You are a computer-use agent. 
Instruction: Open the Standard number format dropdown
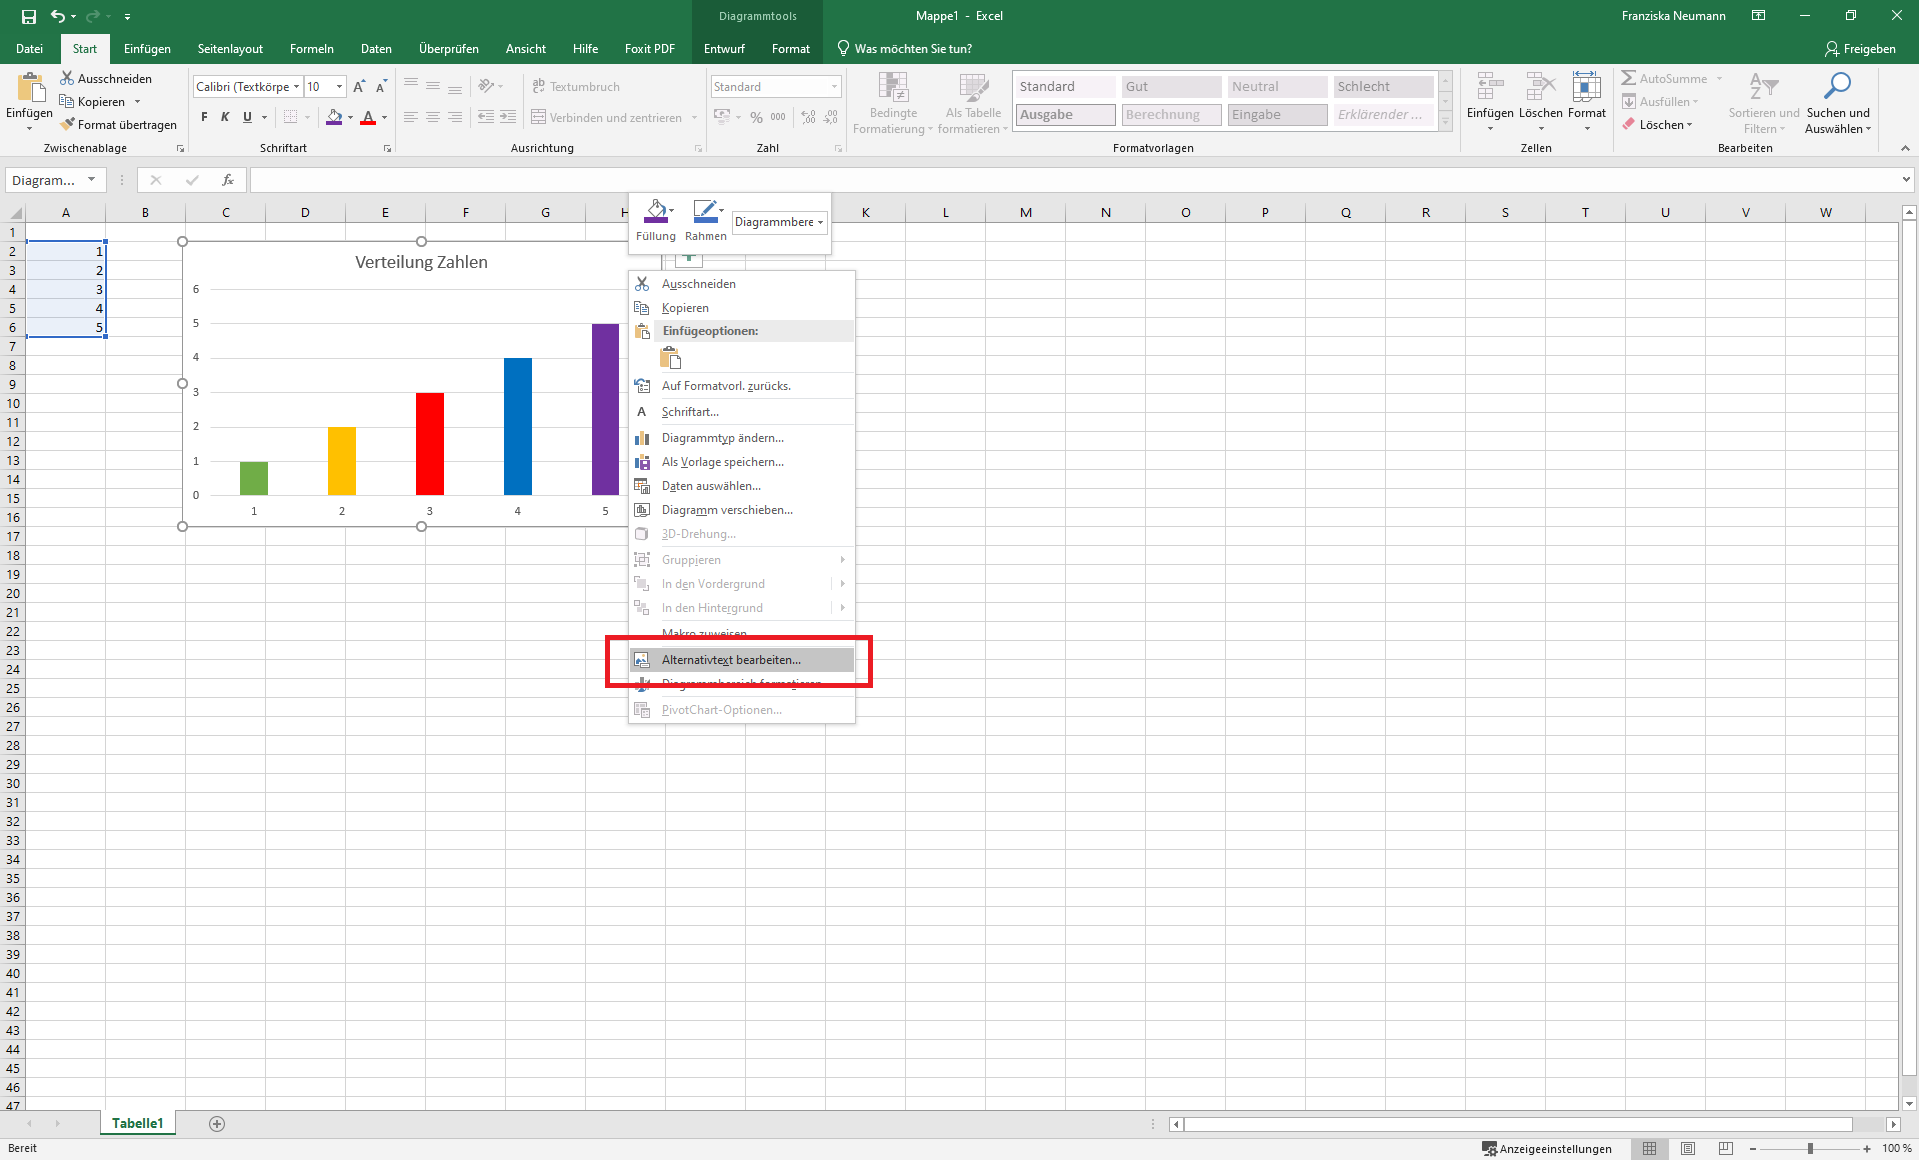point(833,86)
